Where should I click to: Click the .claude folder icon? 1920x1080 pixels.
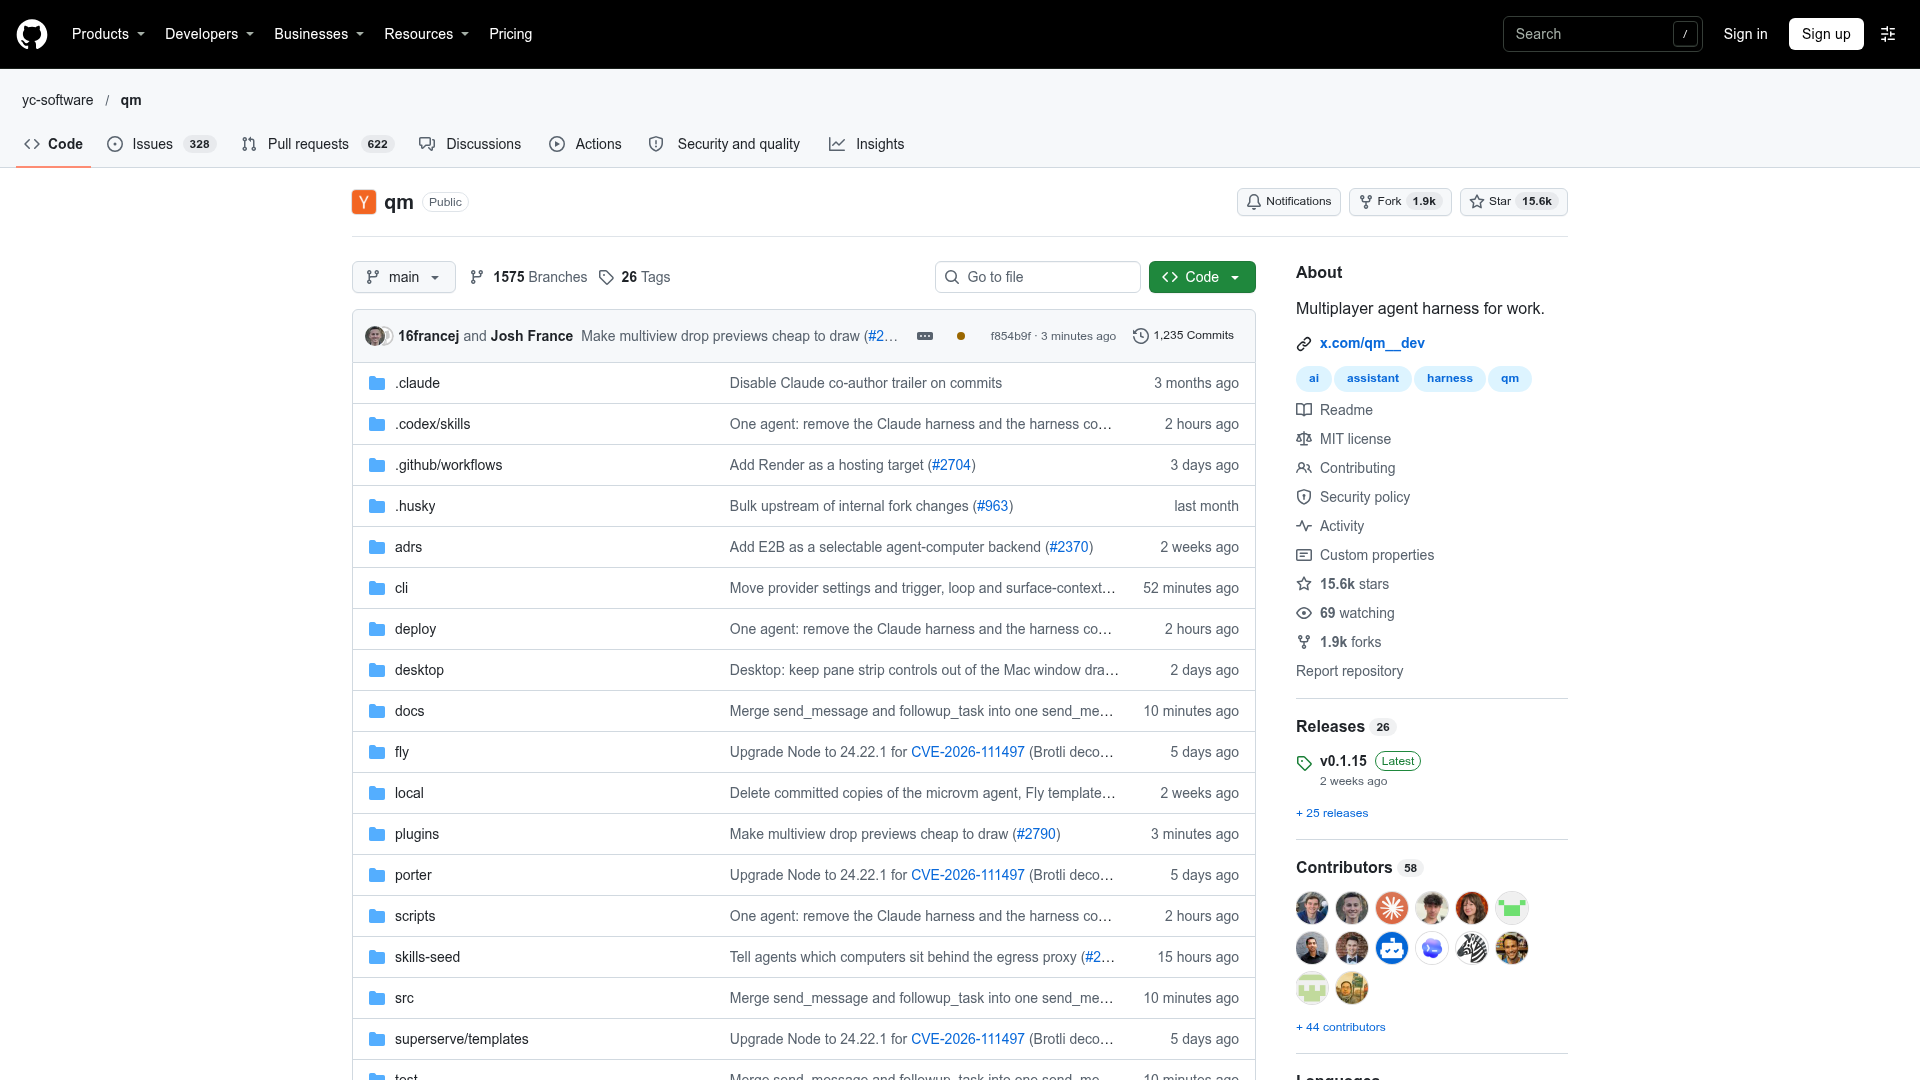tap(377, 383)
